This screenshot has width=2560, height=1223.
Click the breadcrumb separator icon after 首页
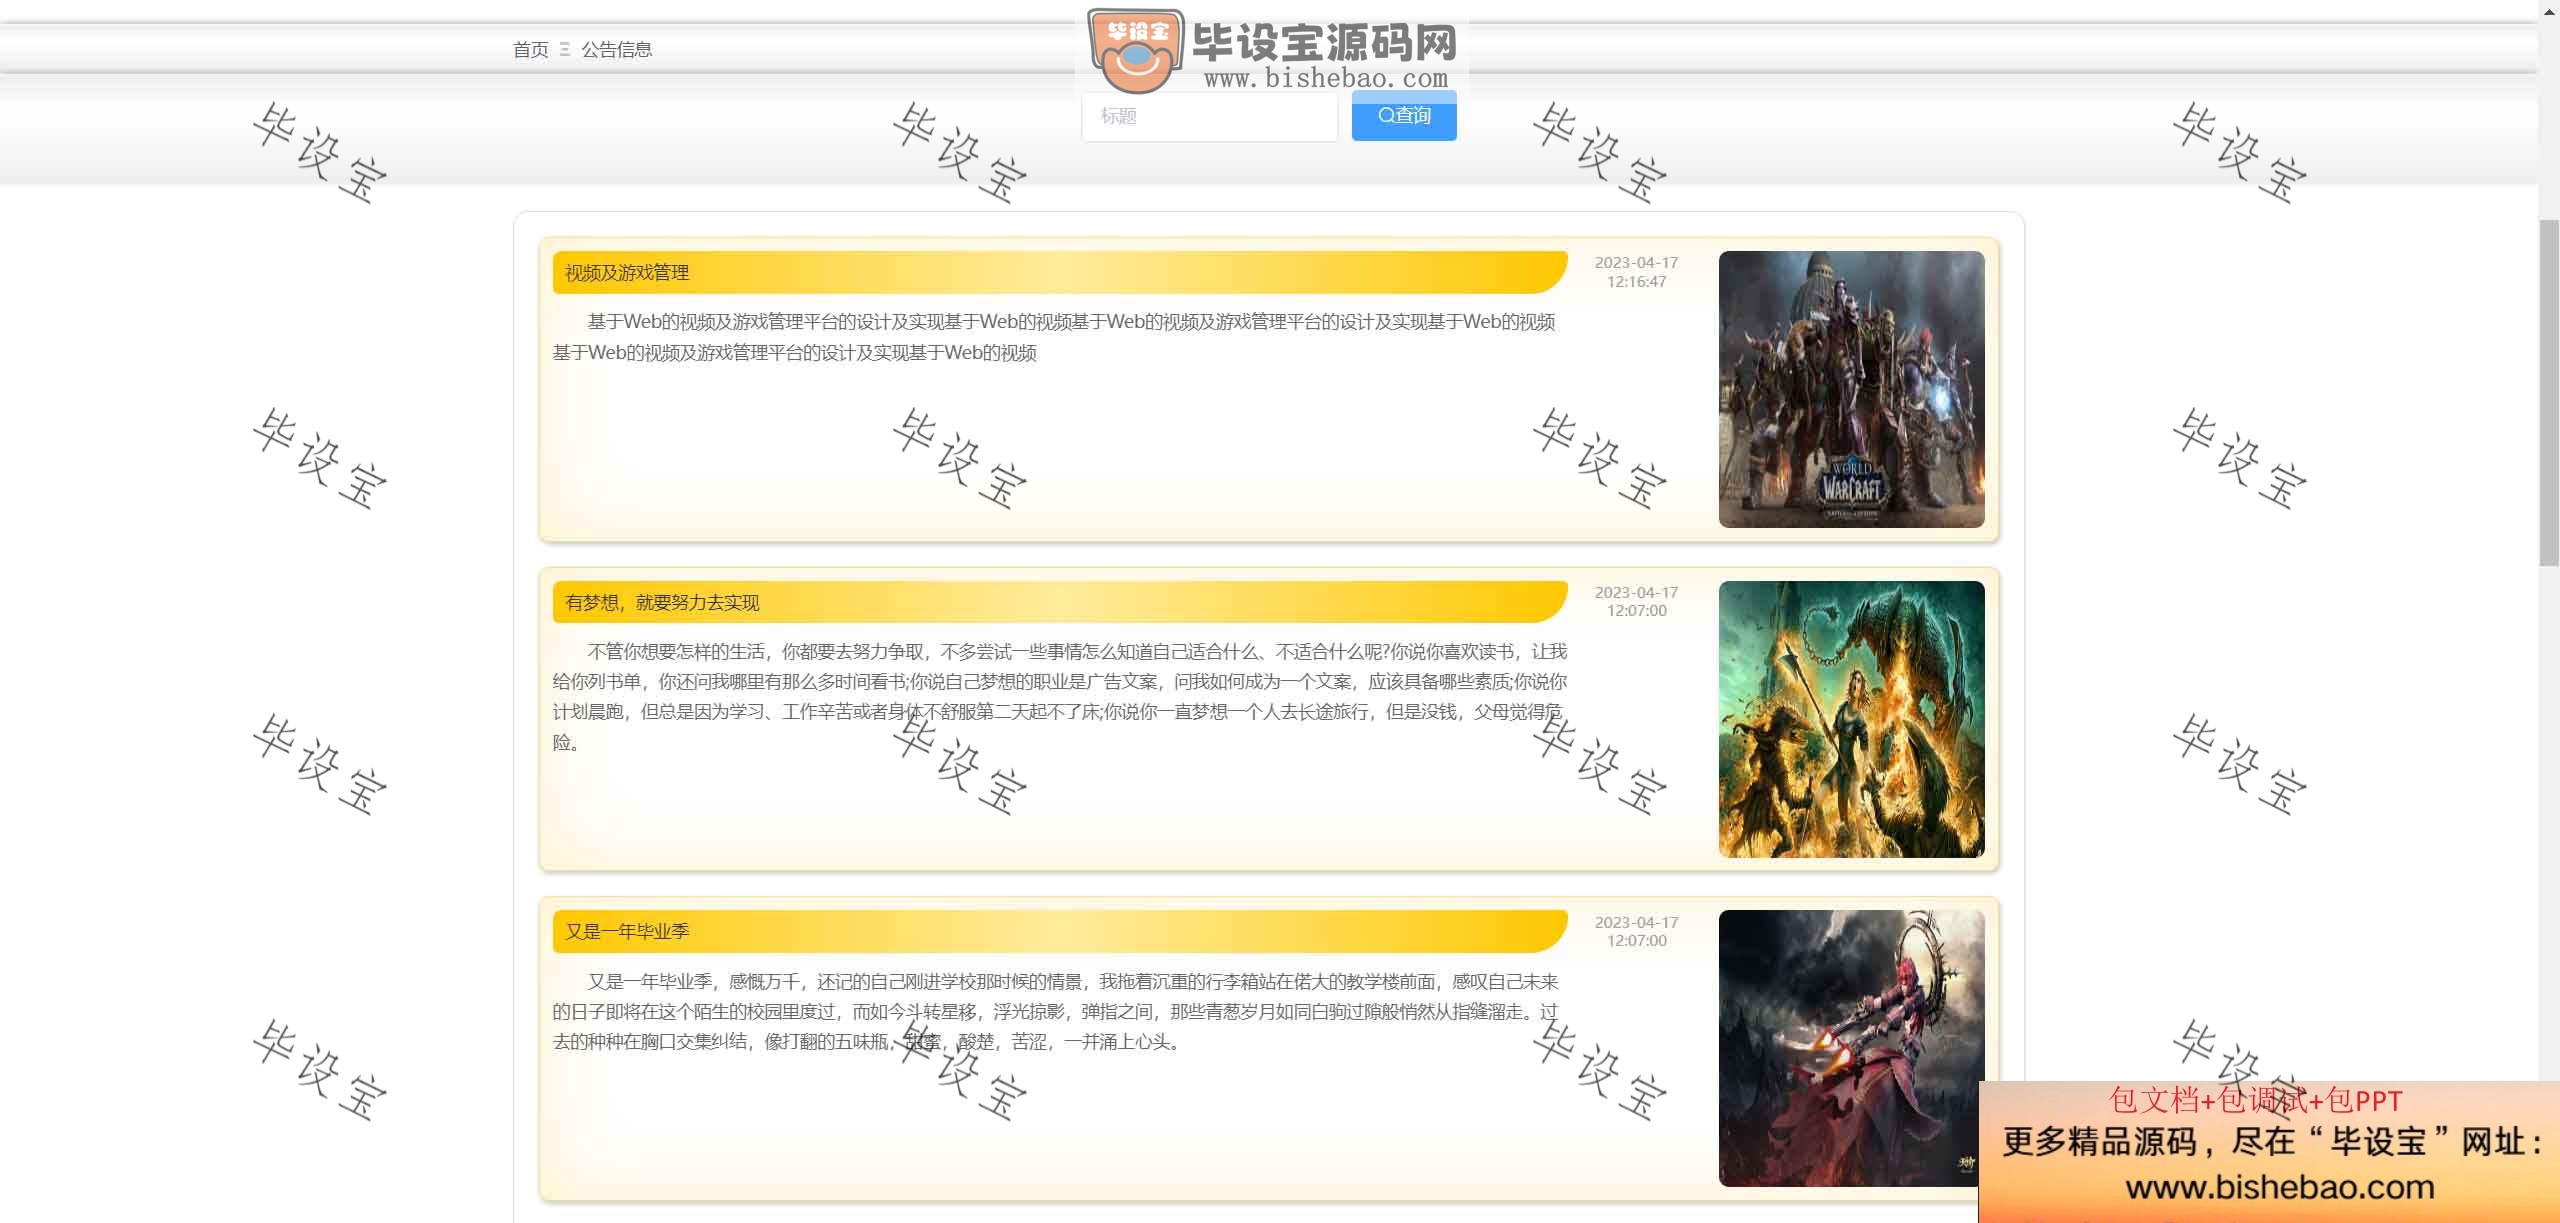(565, 49)
